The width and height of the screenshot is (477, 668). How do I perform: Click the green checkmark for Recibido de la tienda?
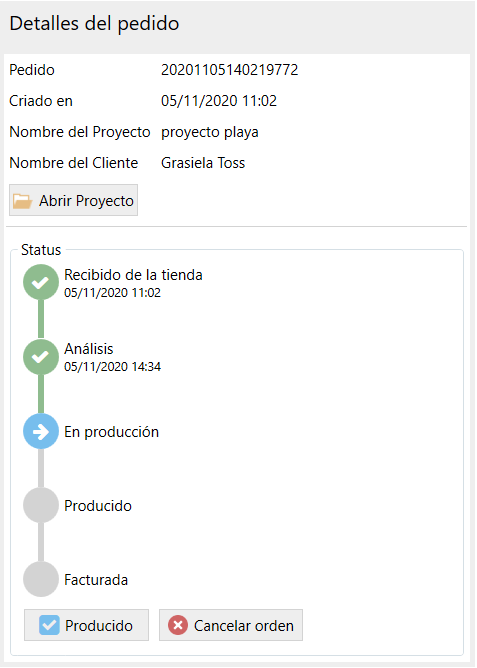click(41, 282)
